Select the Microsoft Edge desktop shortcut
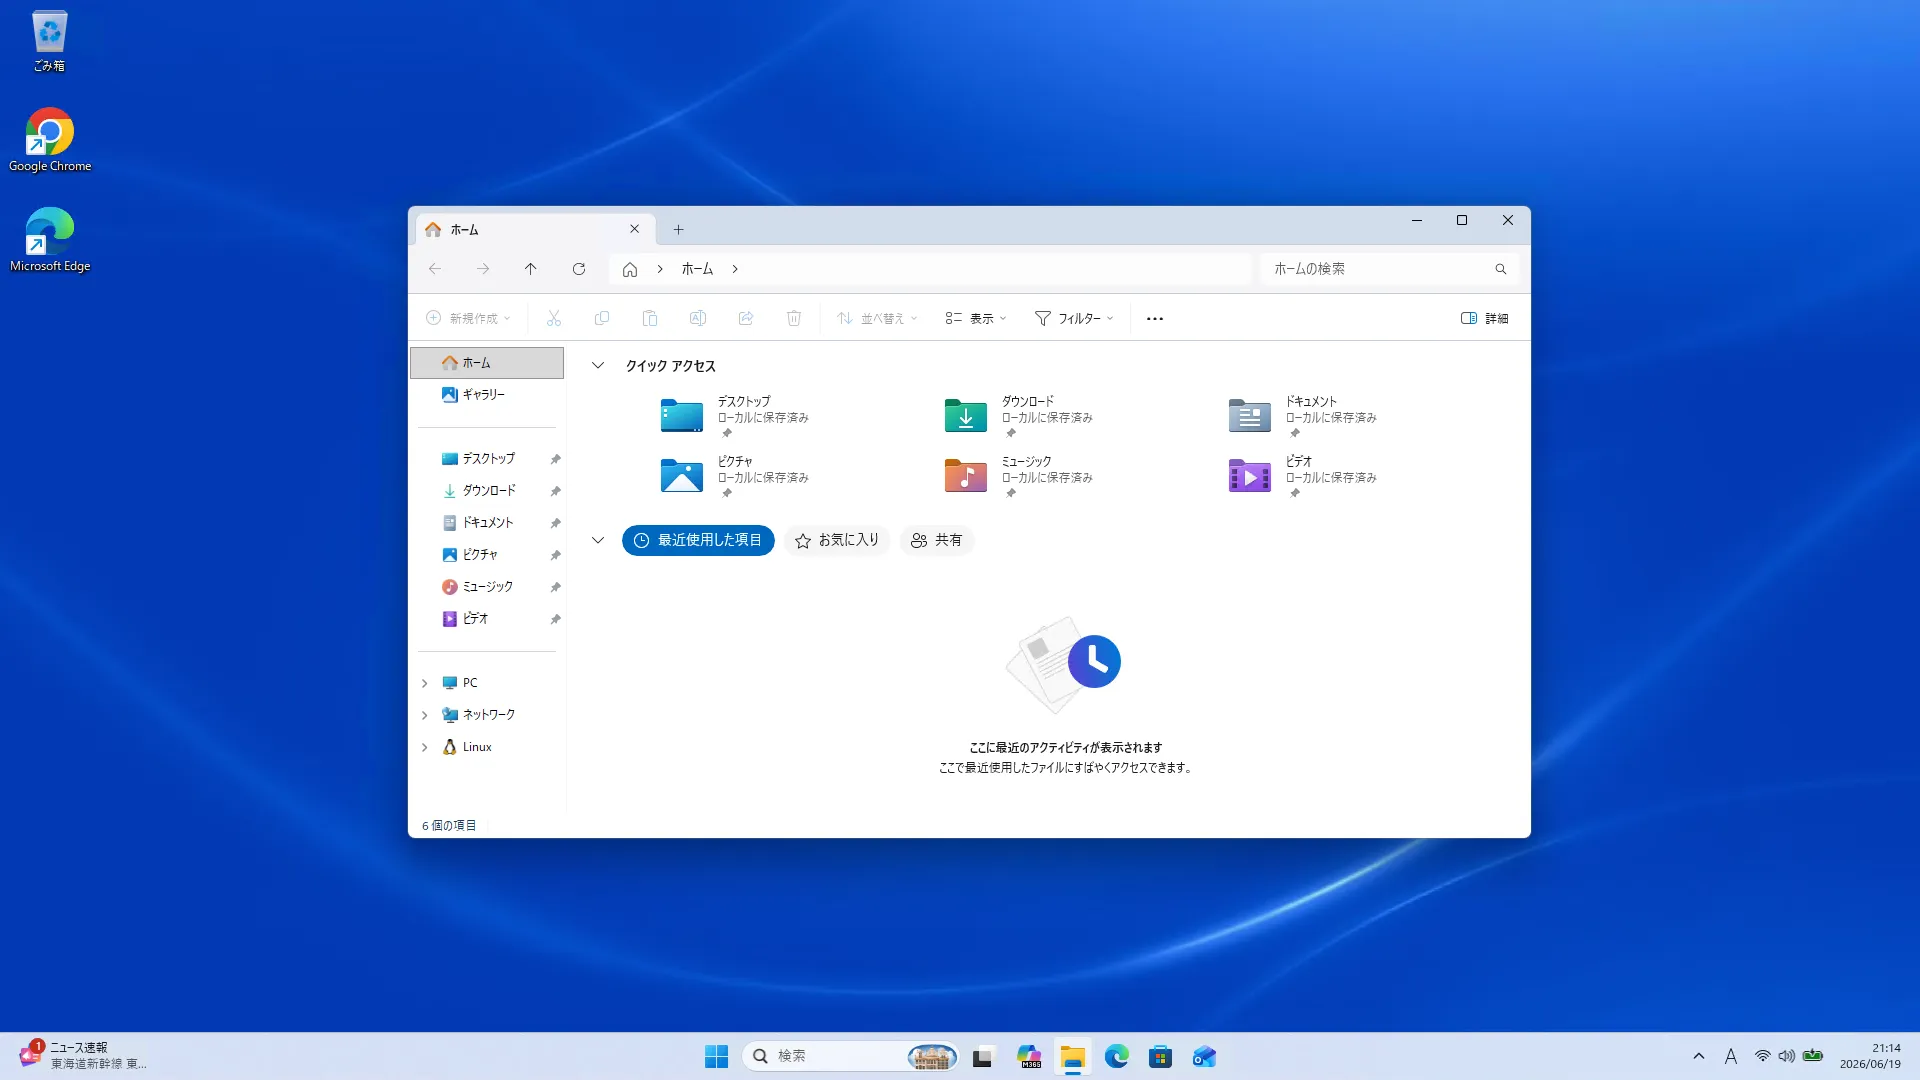 click(50, 240)
